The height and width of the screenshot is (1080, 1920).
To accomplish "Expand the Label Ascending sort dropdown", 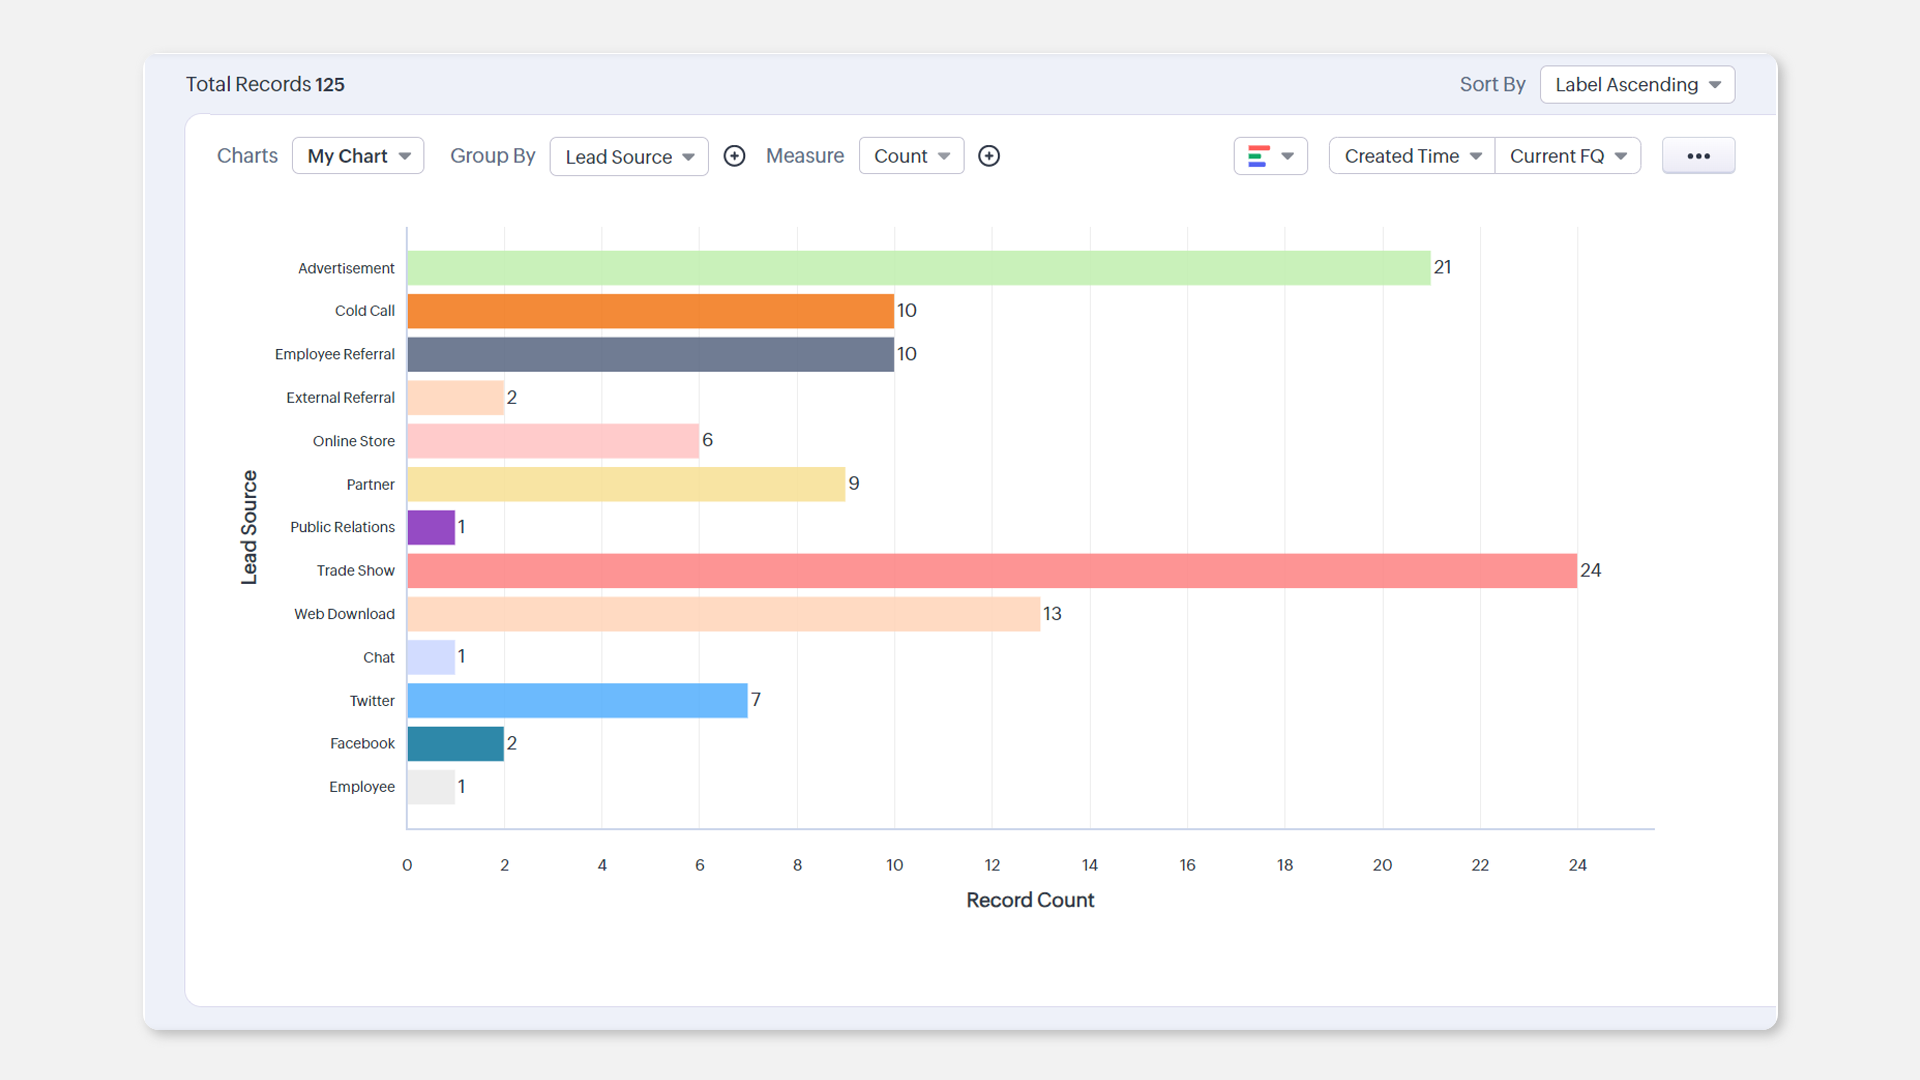I will pos(1637,85).
